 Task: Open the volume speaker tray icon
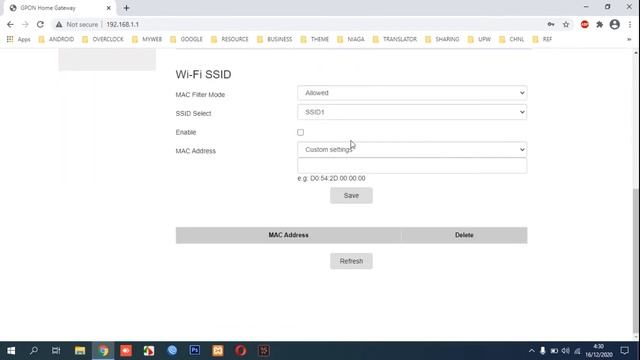tap(565, 351)
